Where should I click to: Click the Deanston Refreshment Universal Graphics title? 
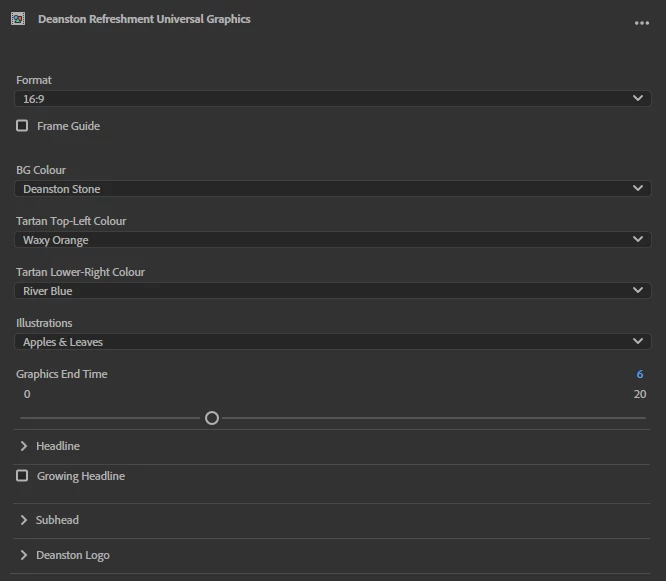(144, 19)
